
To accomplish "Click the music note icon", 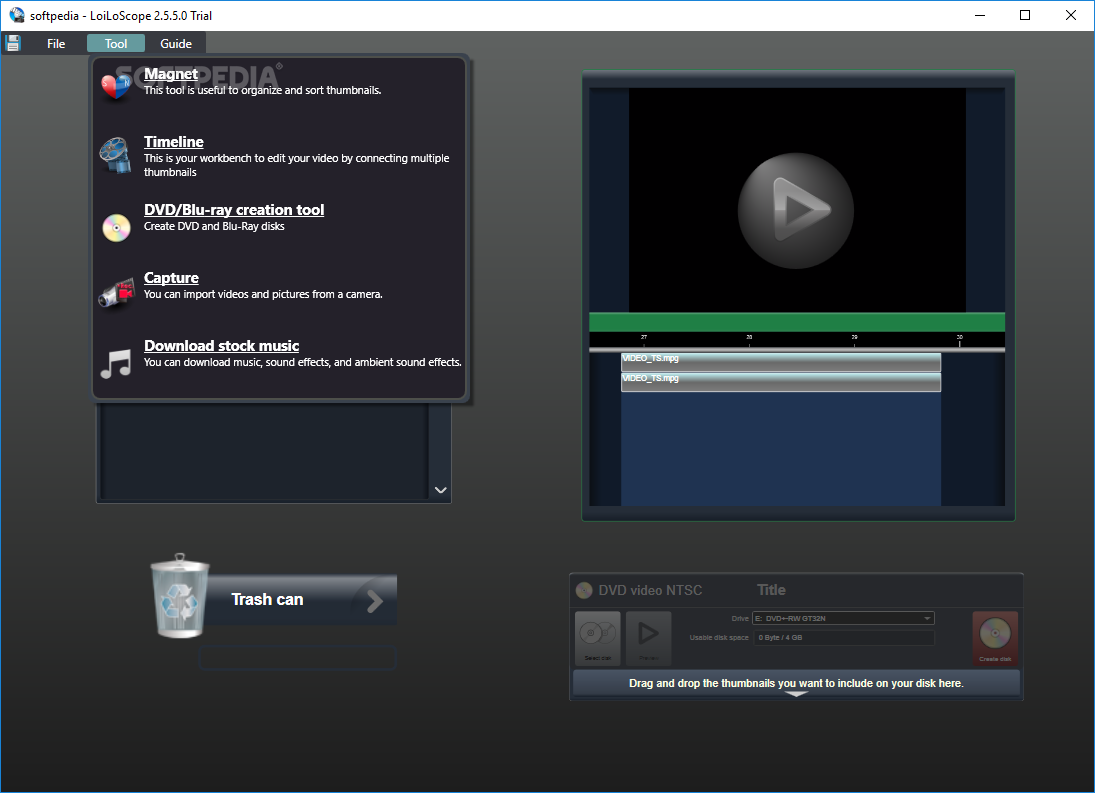I will coord(116,364).
